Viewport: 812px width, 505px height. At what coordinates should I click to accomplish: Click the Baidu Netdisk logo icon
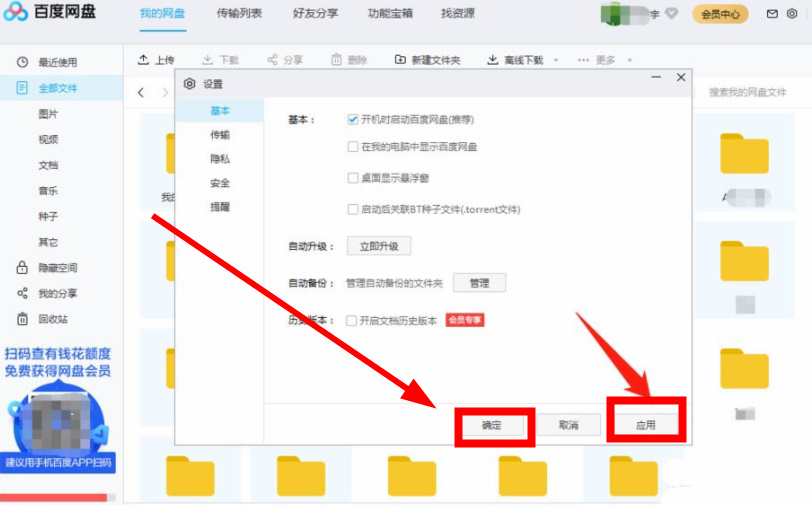16,11
